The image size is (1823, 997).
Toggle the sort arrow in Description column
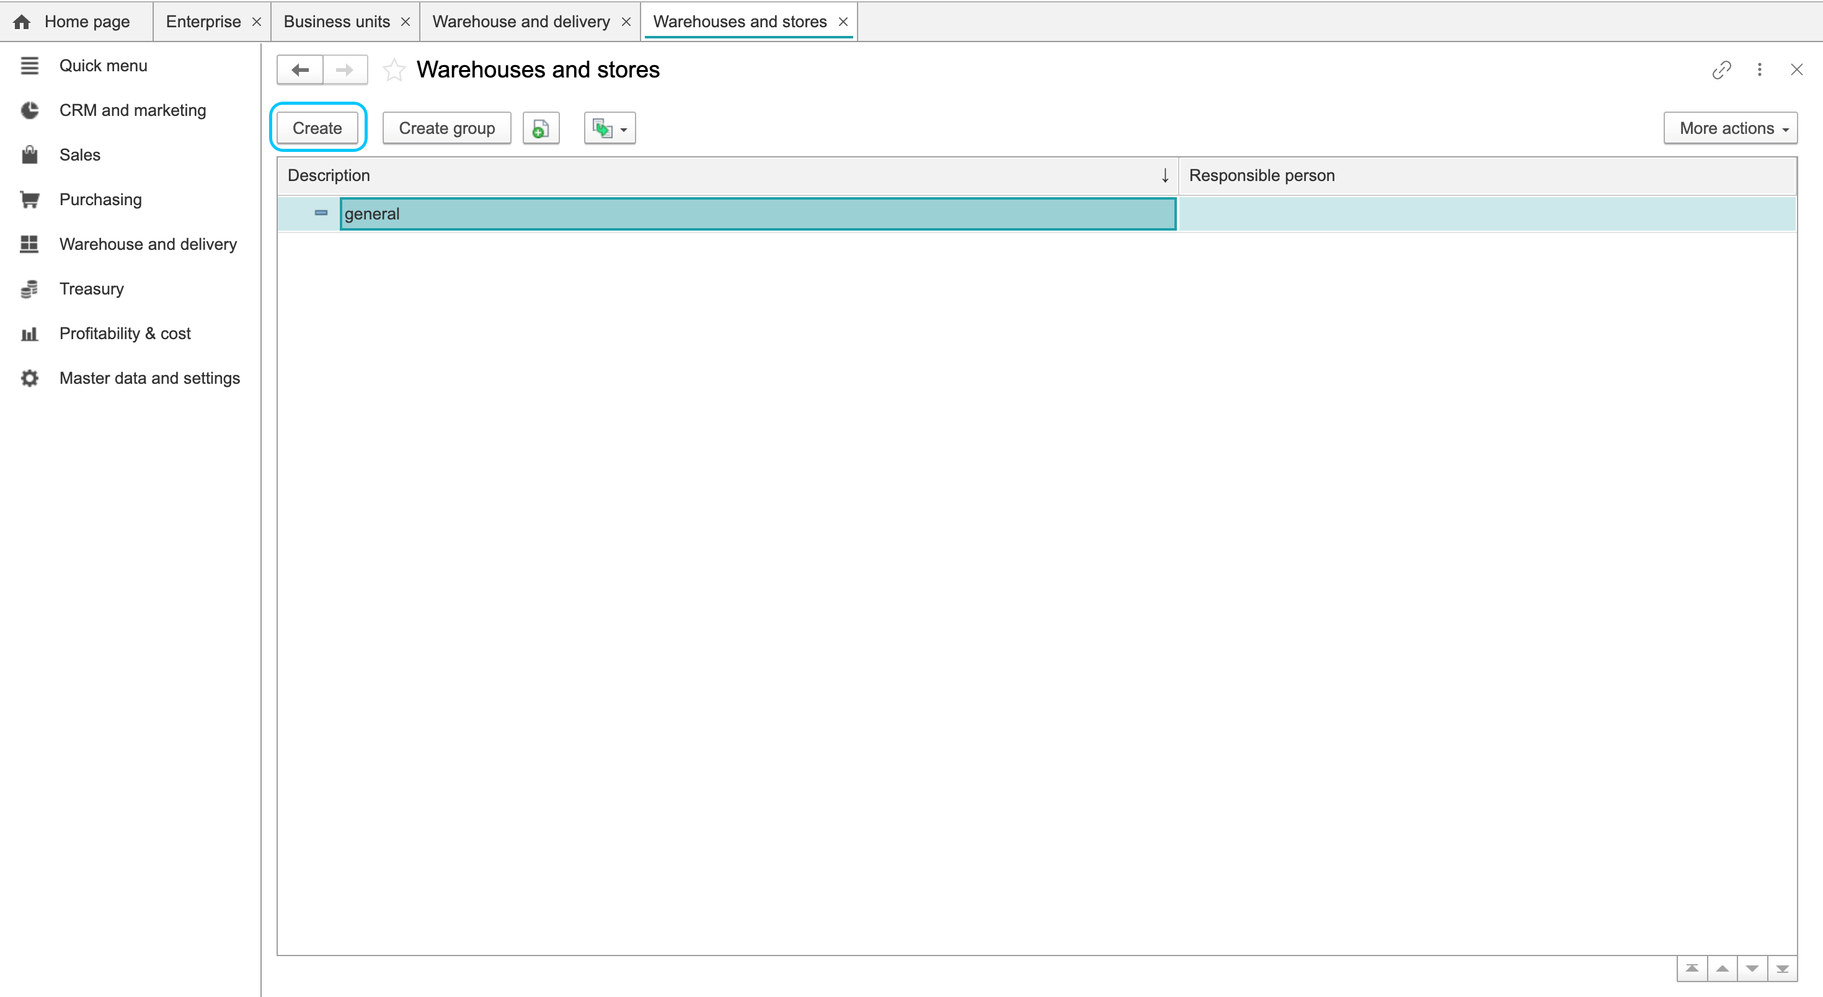[1165, 176]
